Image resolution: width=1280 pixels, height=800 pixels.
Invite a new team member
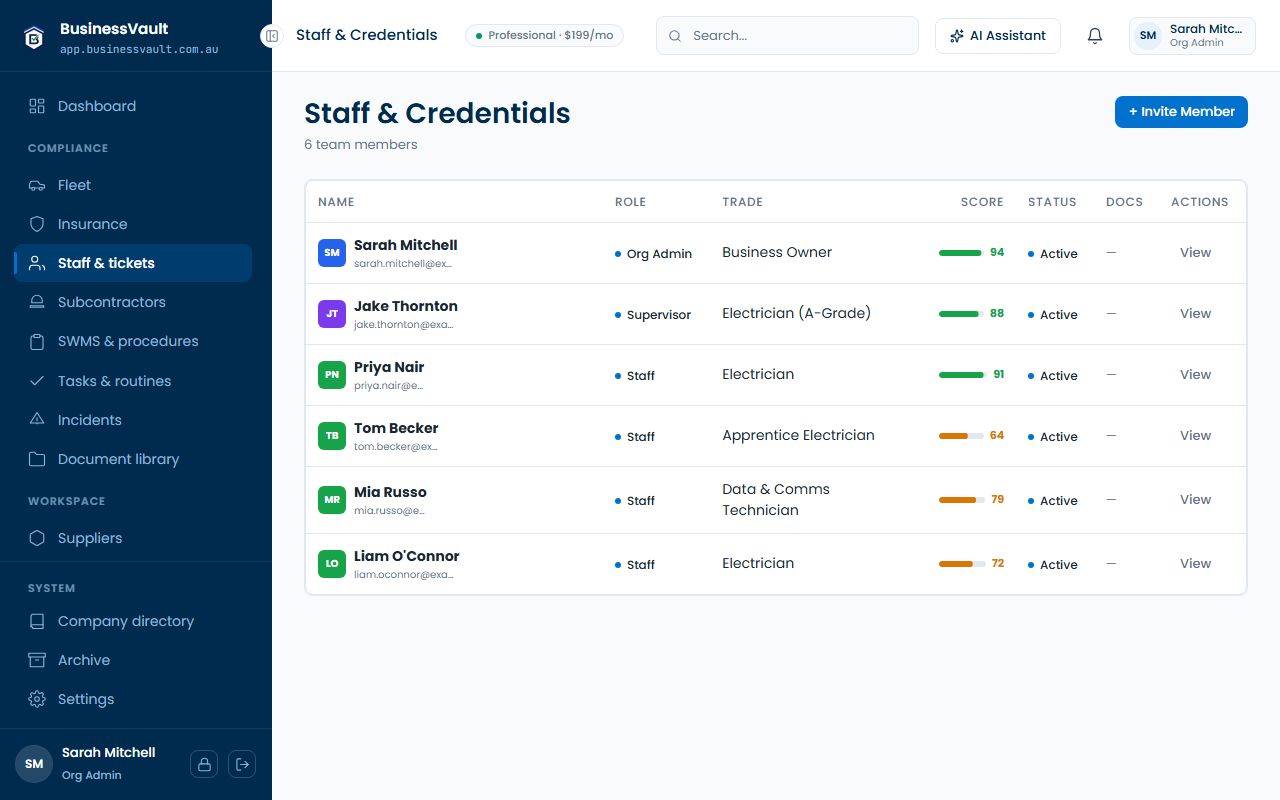tap(1181, 112)
